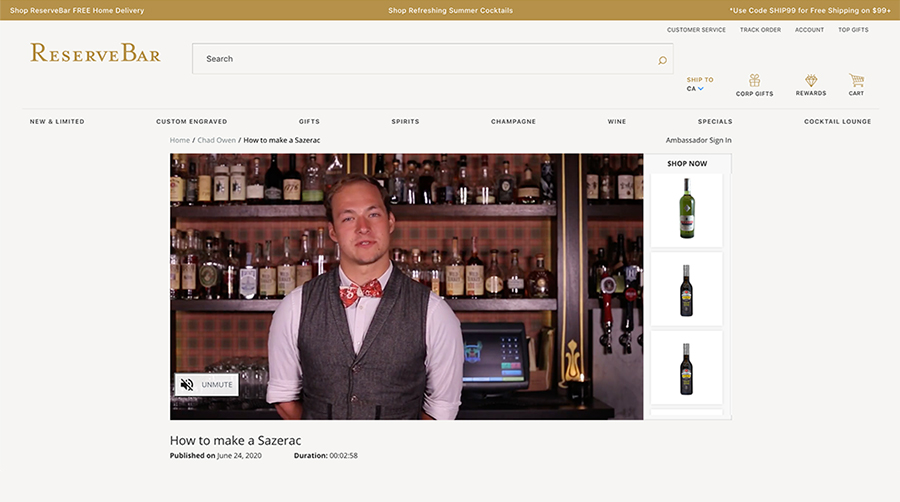The height and width of the screenshot is (502, 900).
Task: Open the Track Order link
Action: [760, 30]
